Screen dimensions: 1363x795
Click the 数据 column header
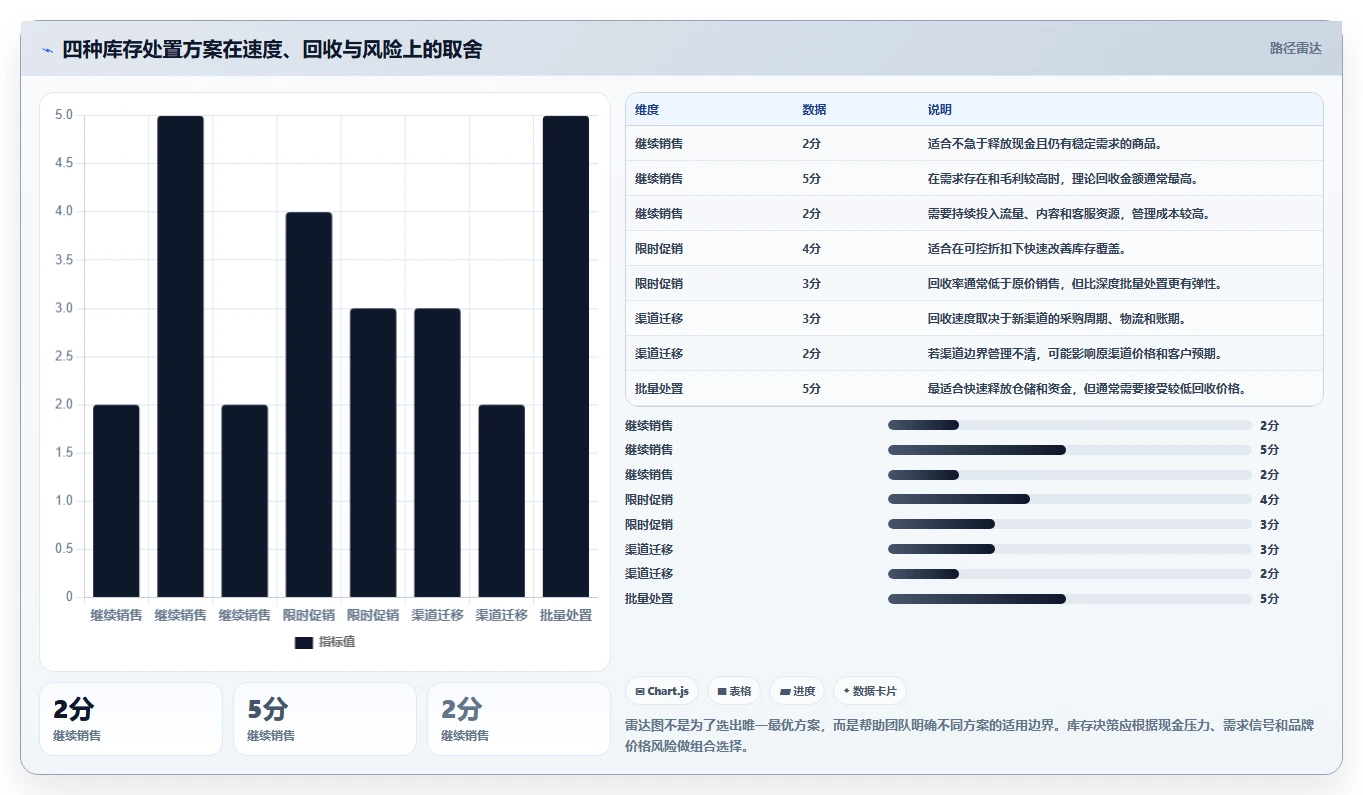(x=814, y=110)
